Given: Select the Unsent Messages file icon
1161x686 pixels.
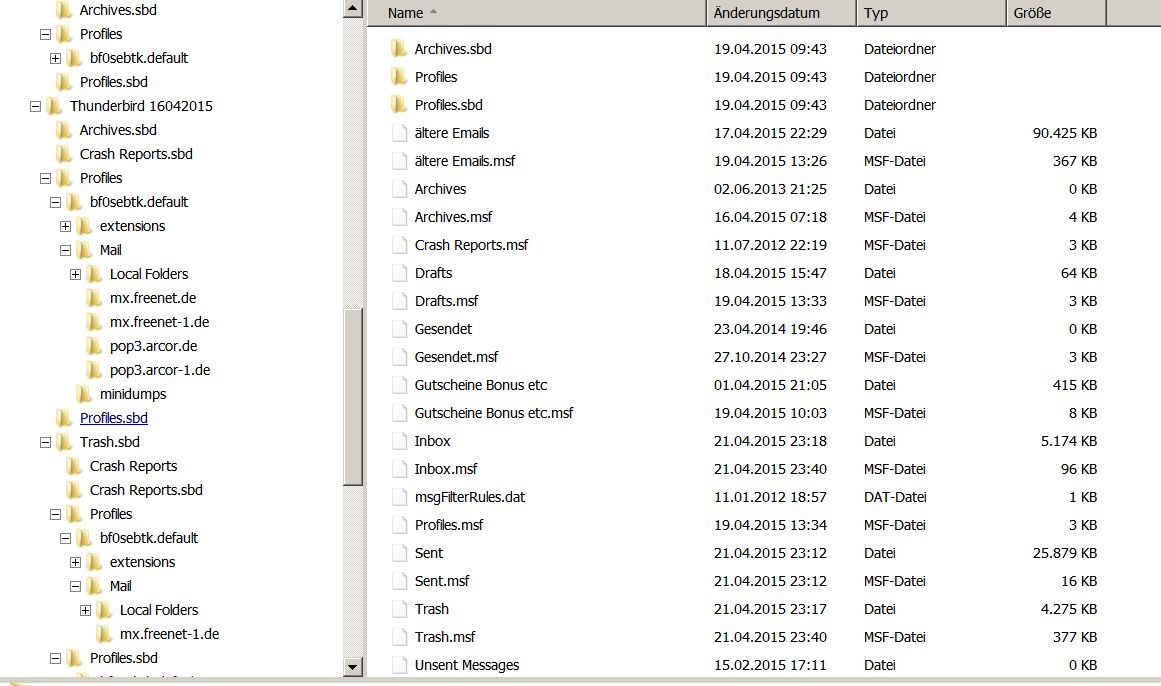Looking at the screenshot, I should 399,665.
